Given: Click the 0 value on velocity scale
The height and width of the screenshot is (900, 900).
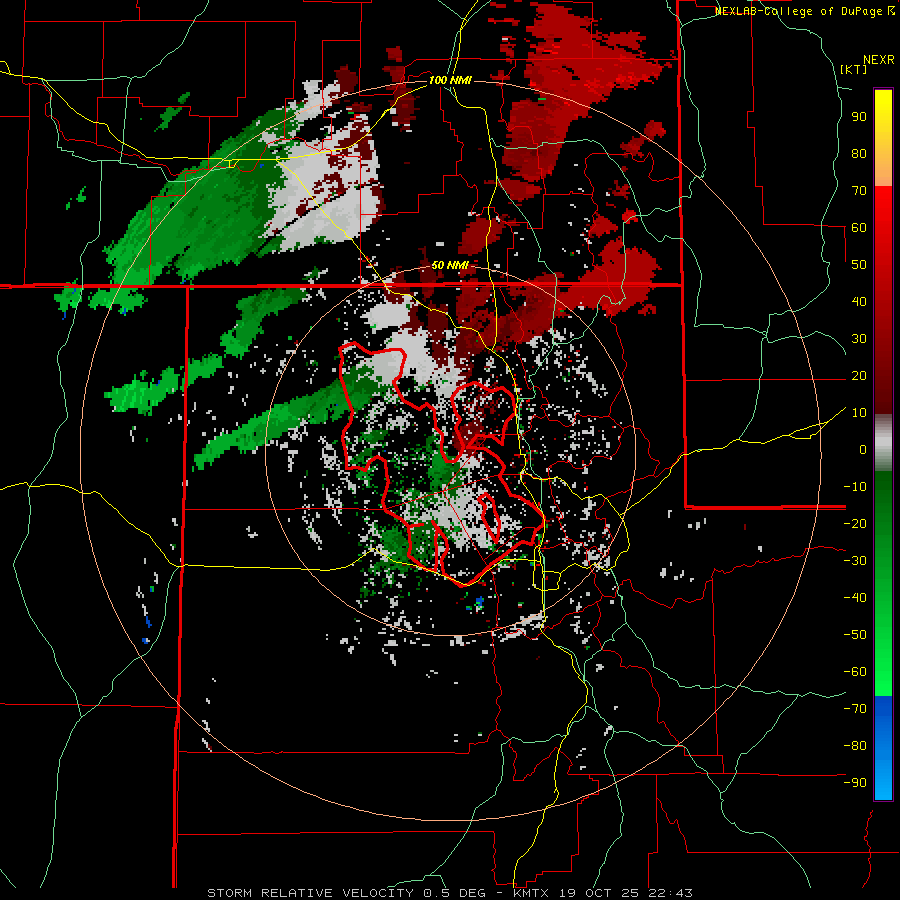Looking at the screenshot, I should pyautogui.click(x=863, y=449).
